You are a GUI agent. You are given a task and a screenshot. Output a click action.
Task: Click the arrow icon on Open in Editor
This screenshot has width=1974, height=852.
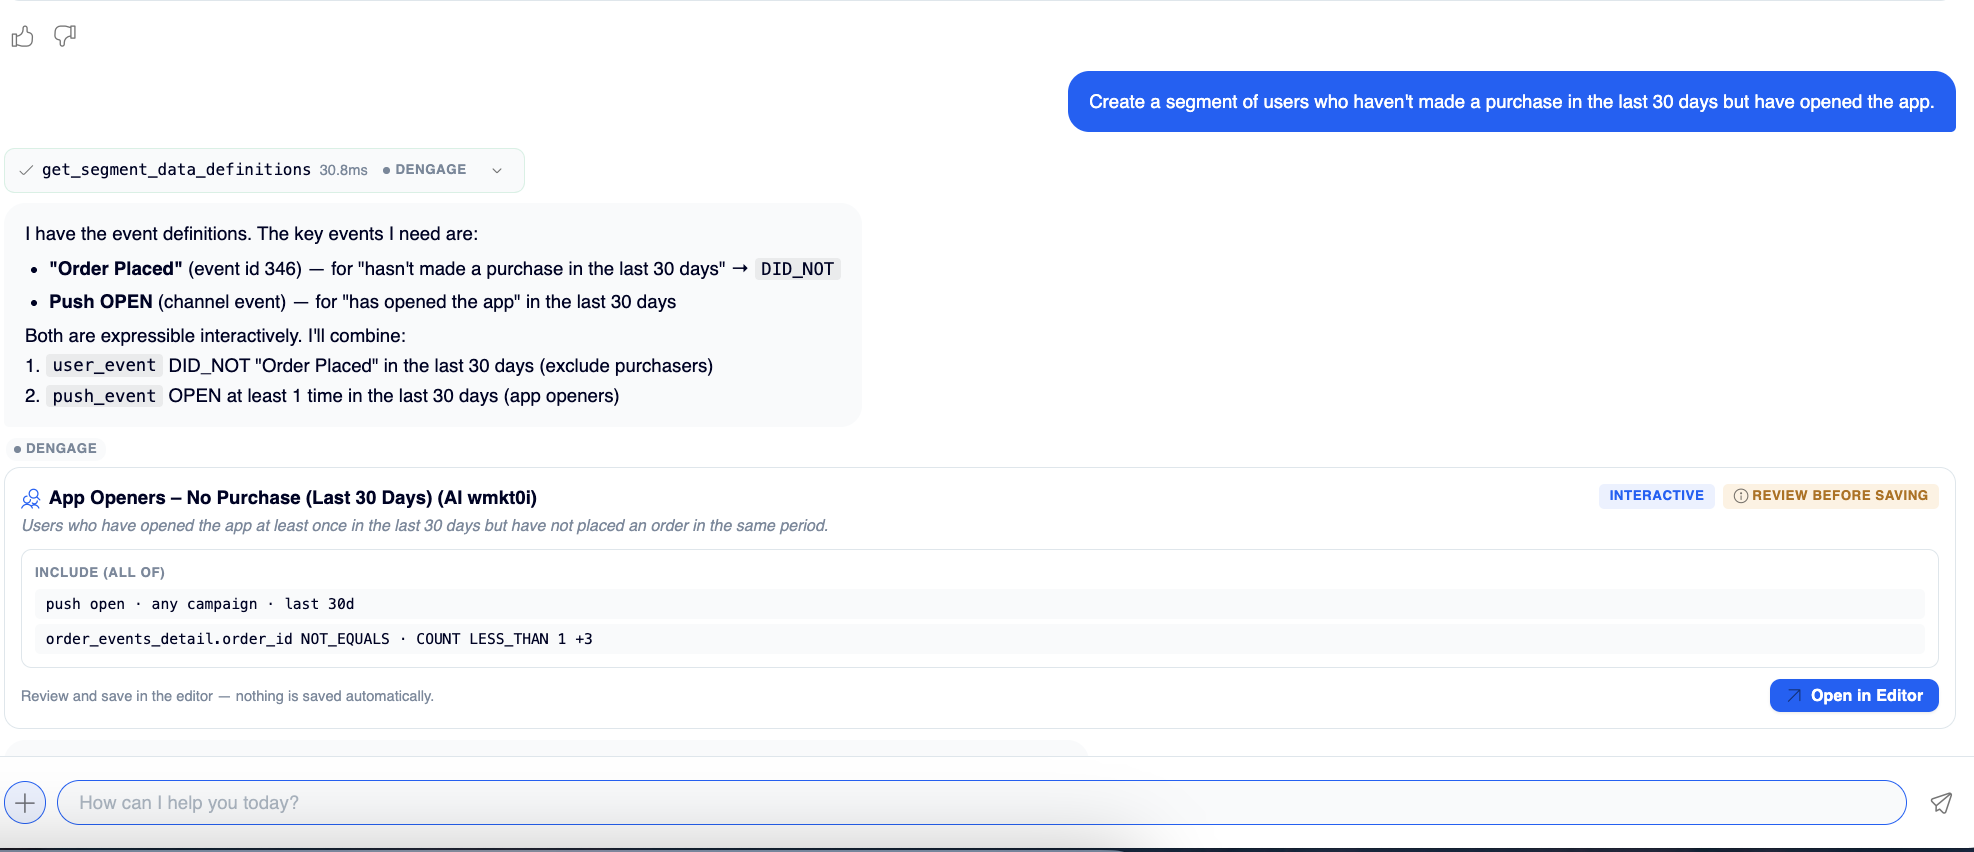1794,696
